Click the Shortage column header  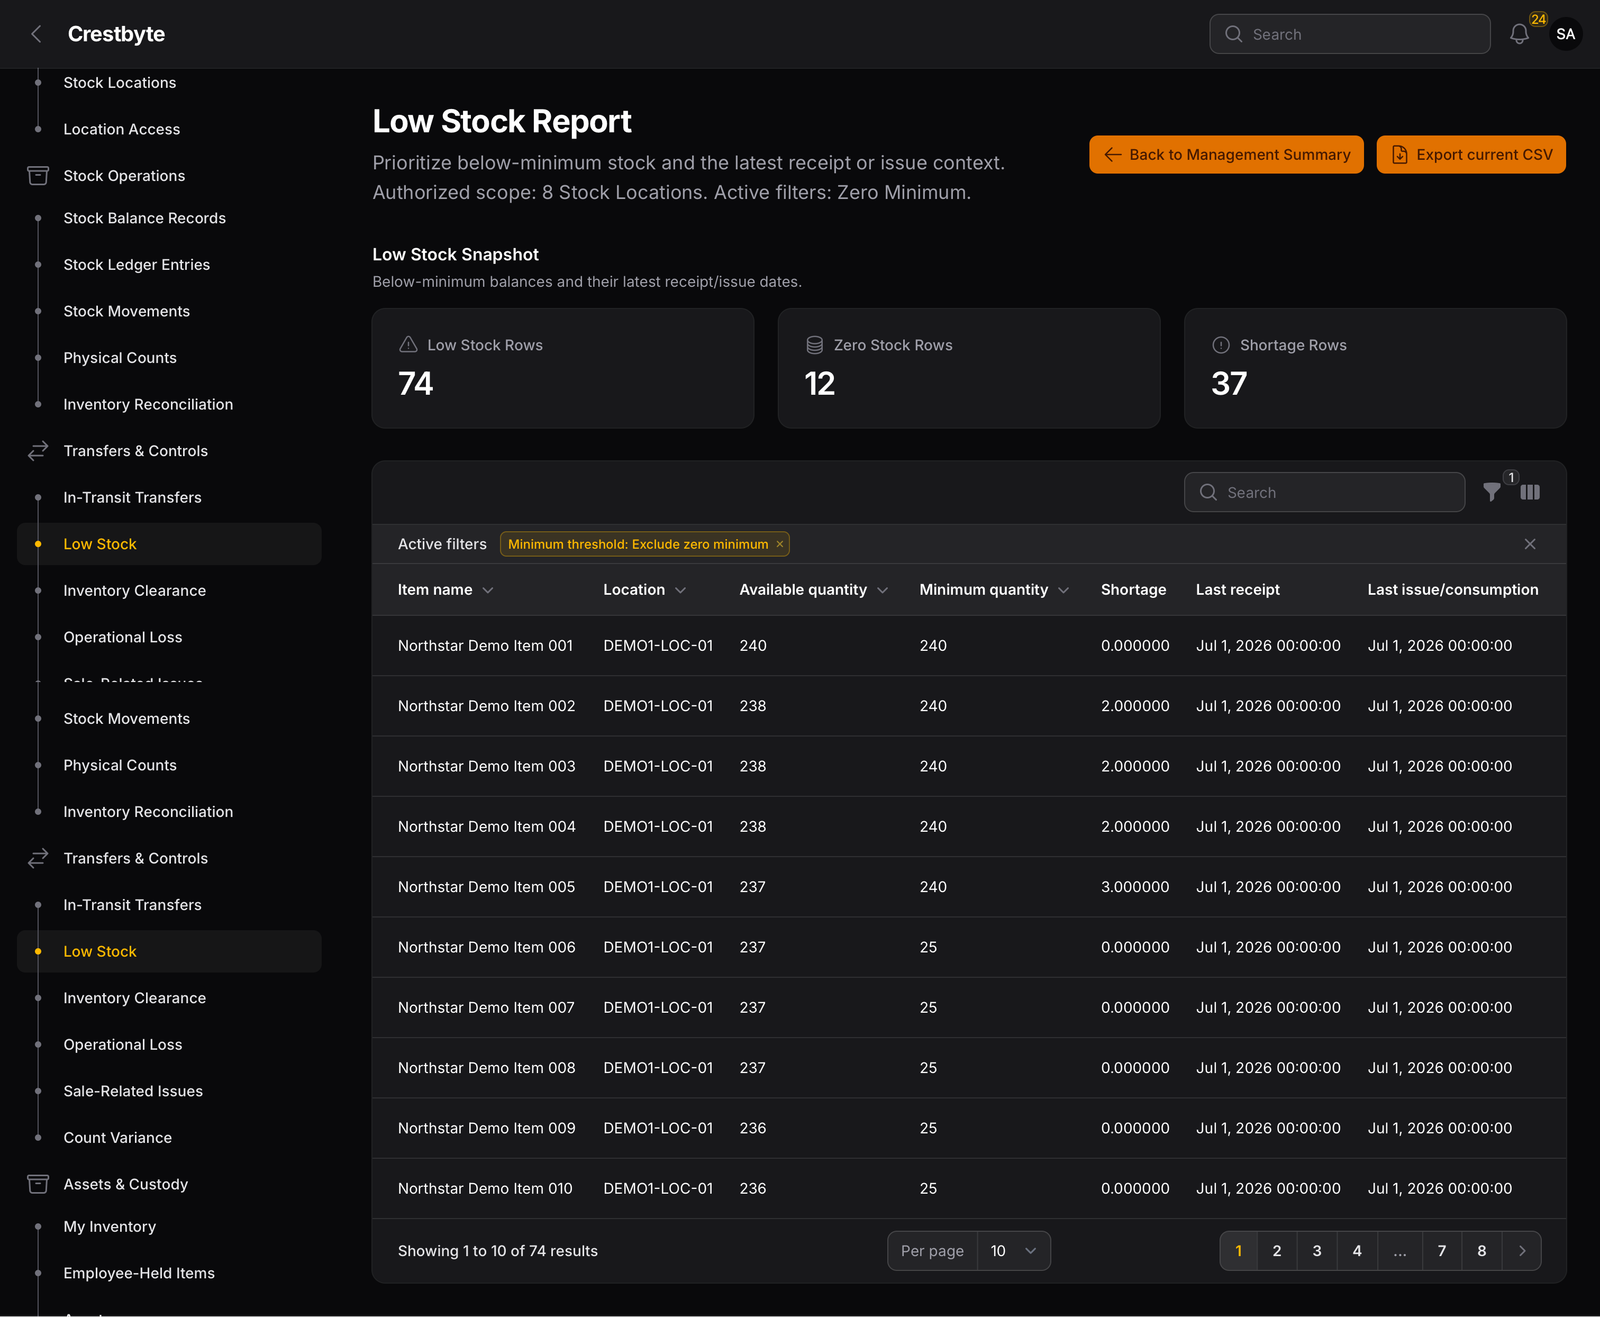(x=1134, y=590)
